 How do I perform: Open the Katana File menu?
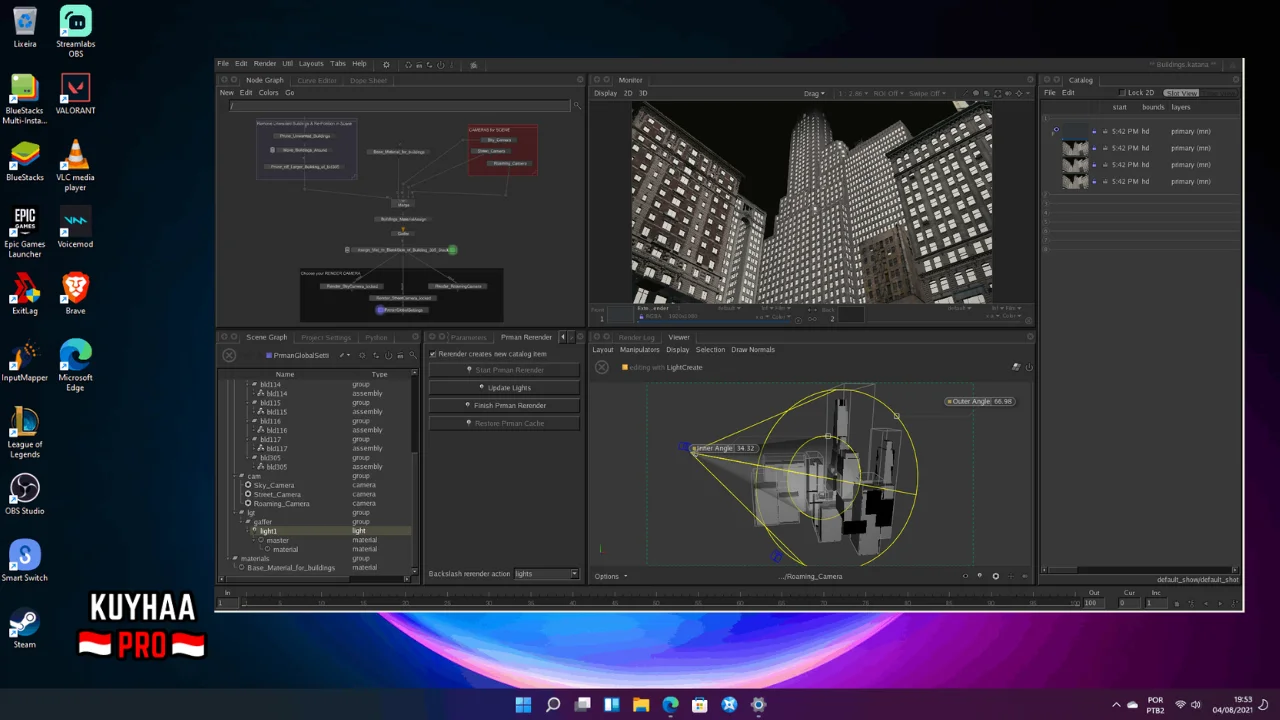(223, 64)
